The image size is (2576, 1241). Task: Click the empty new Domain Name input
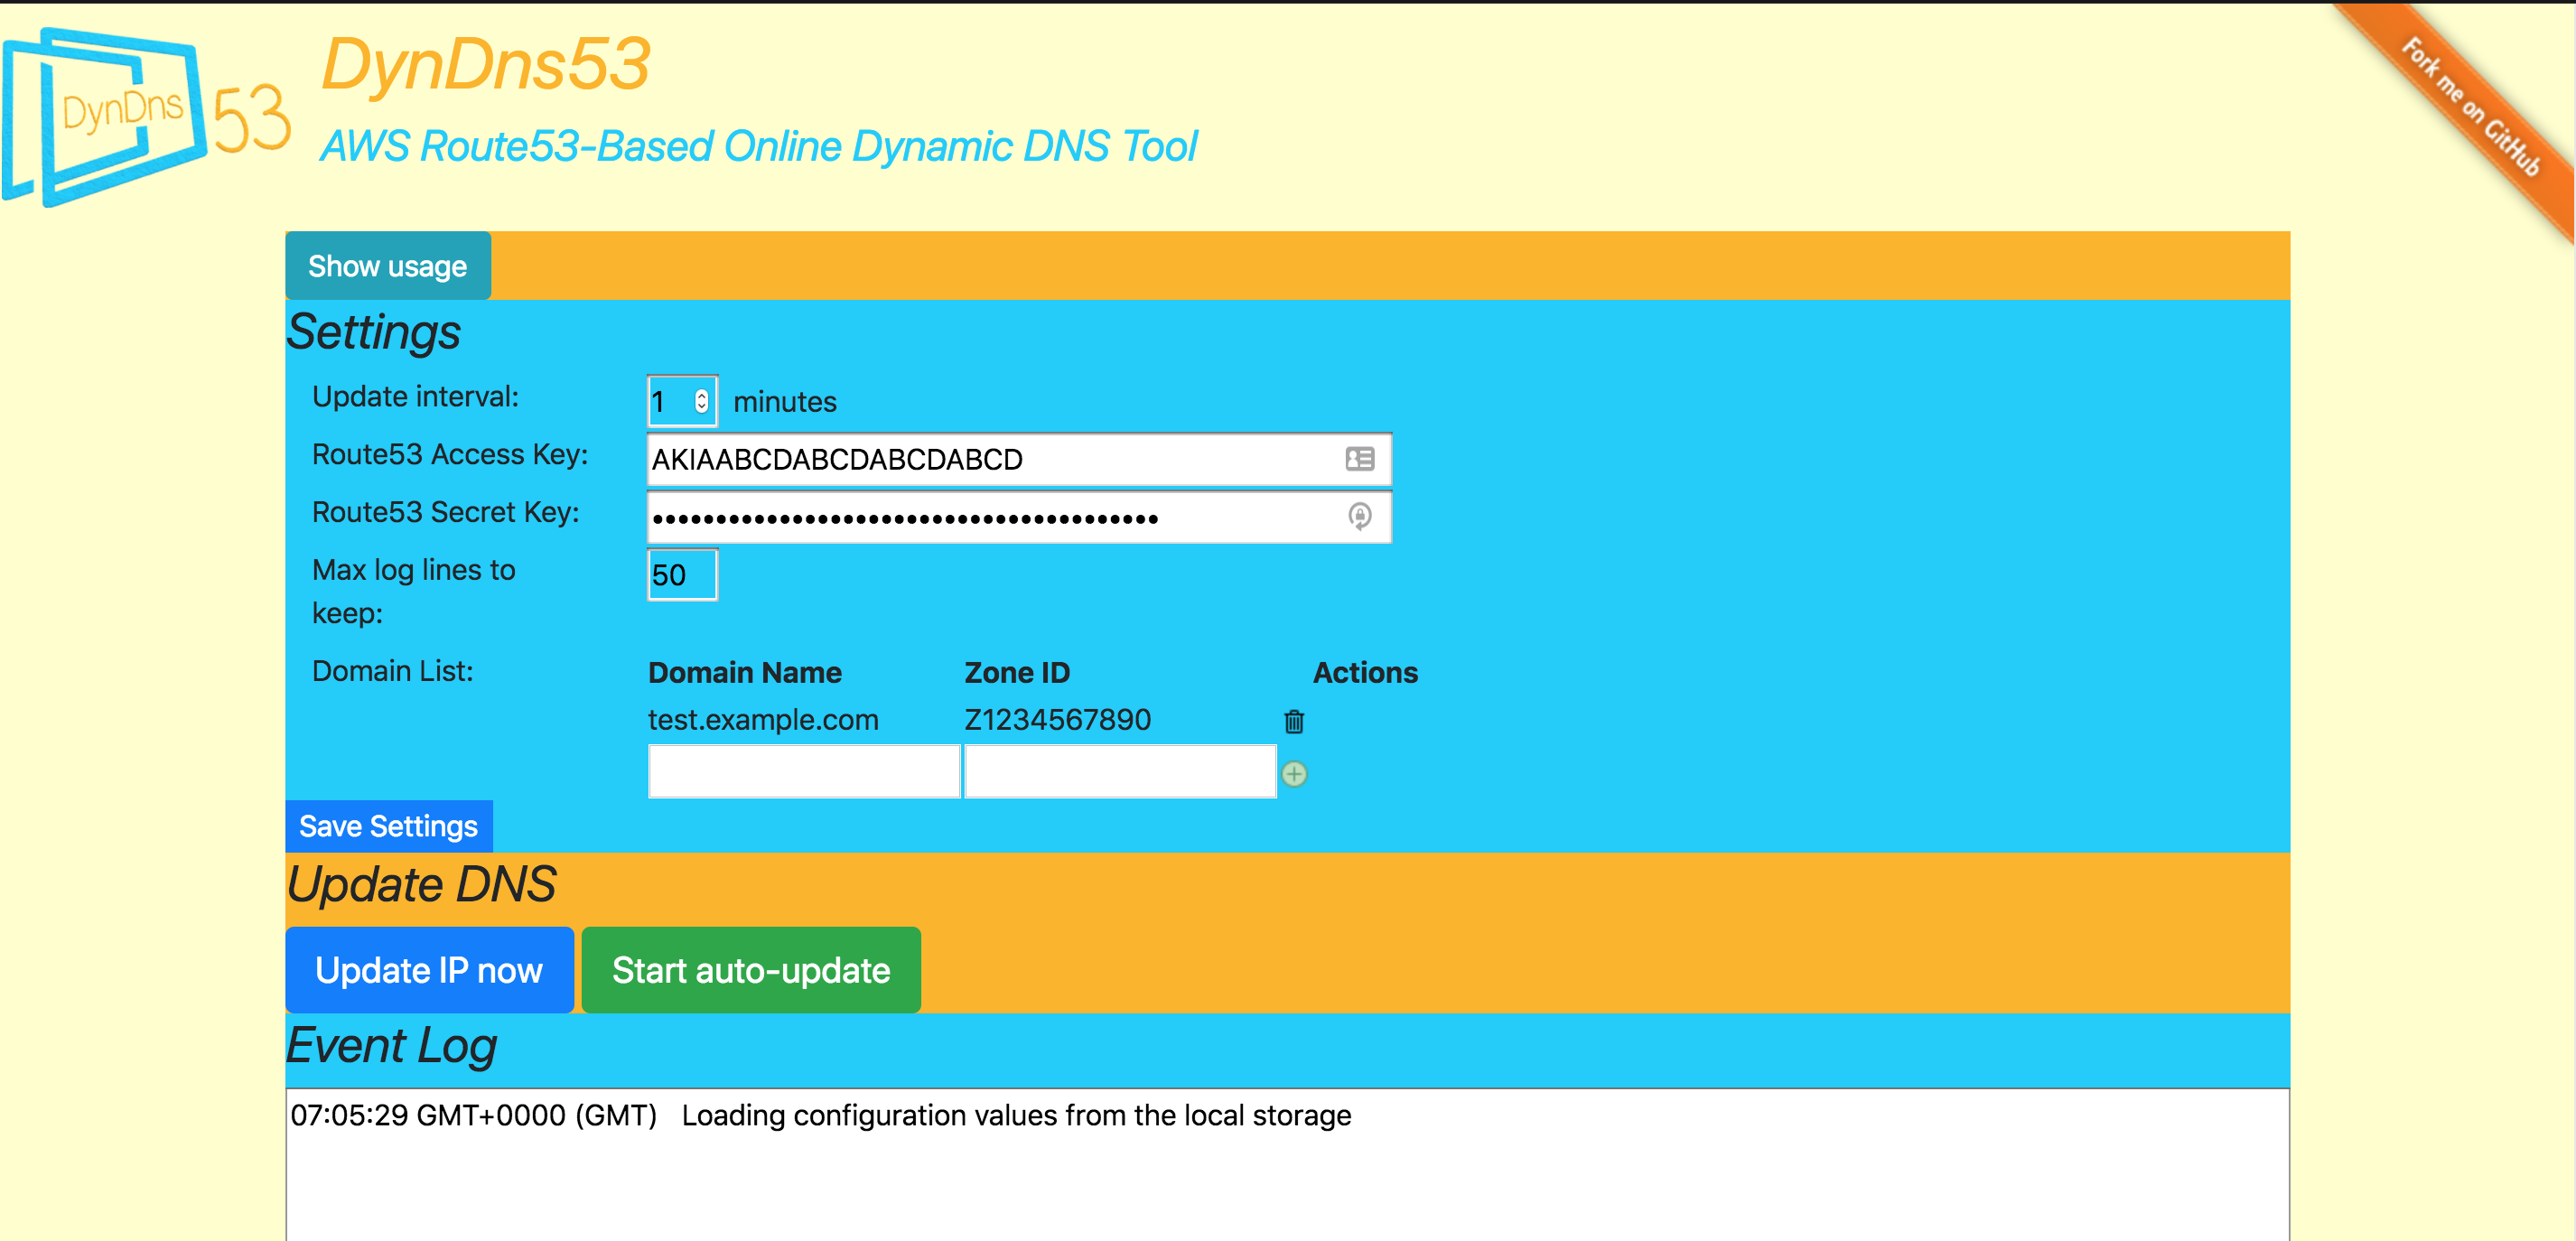pos(804,772)
